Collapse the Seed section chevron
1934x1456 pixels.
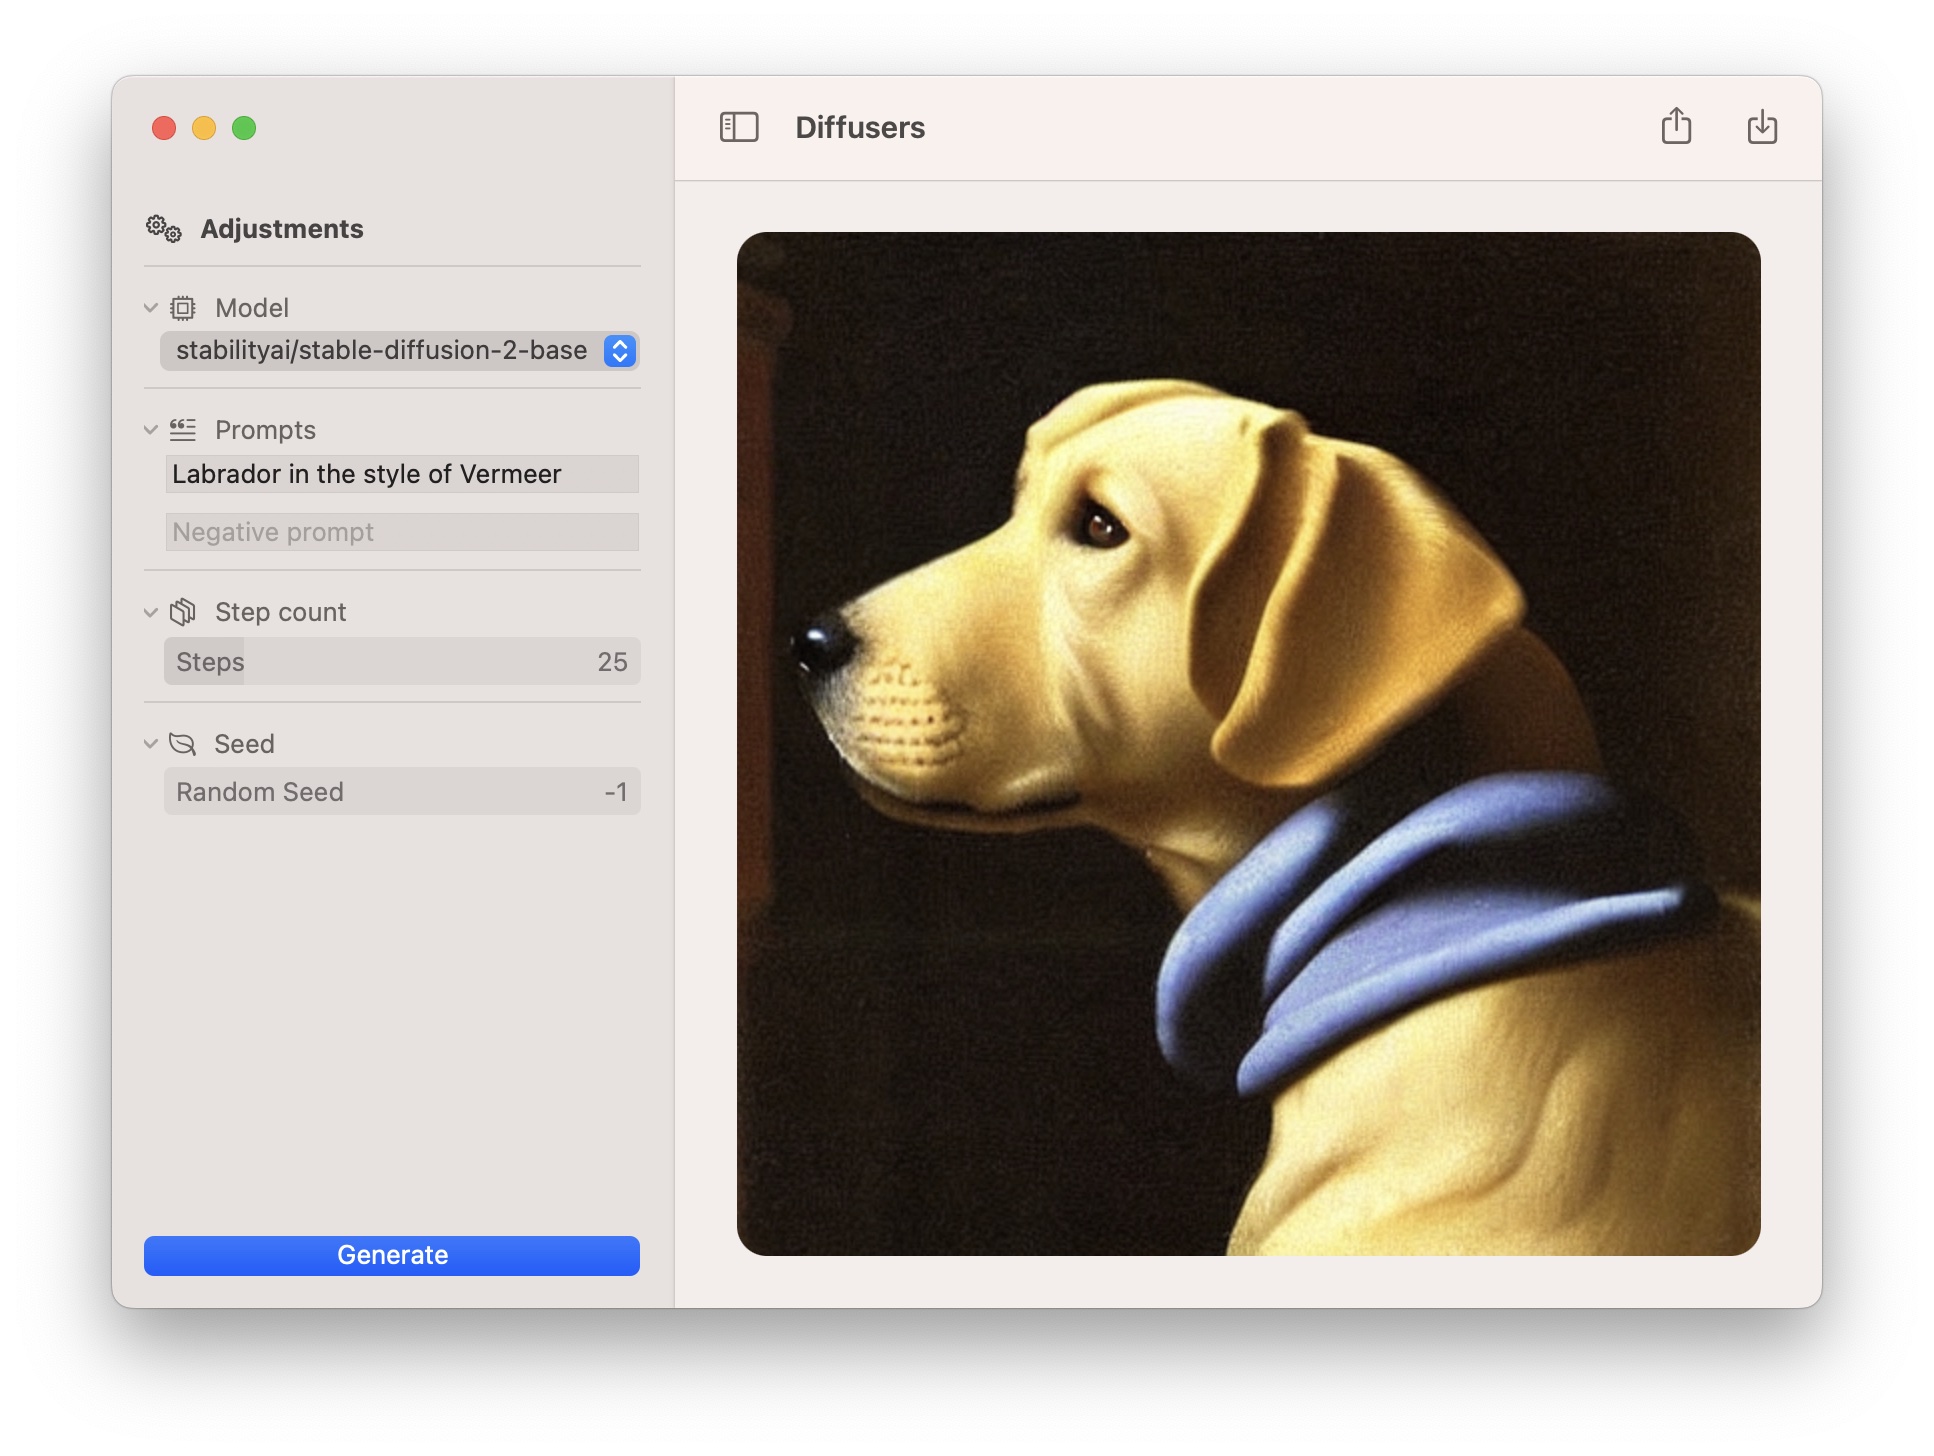pyautogui.click(x=151, y=744)
